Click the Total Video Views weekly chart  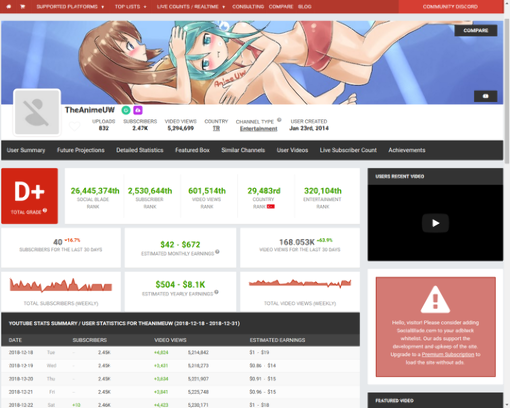[x=300, y=283]
